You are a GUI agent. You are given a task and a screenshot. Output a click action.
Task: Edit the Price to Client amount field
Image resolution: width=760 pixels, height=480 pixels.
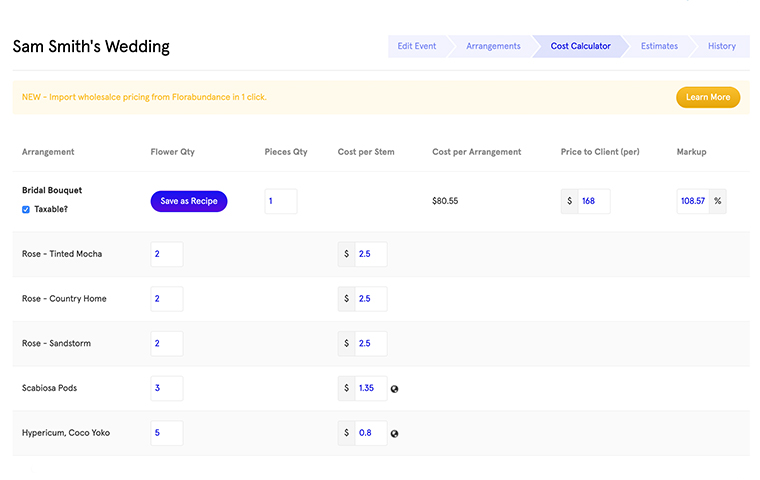[x=594, y=201]
